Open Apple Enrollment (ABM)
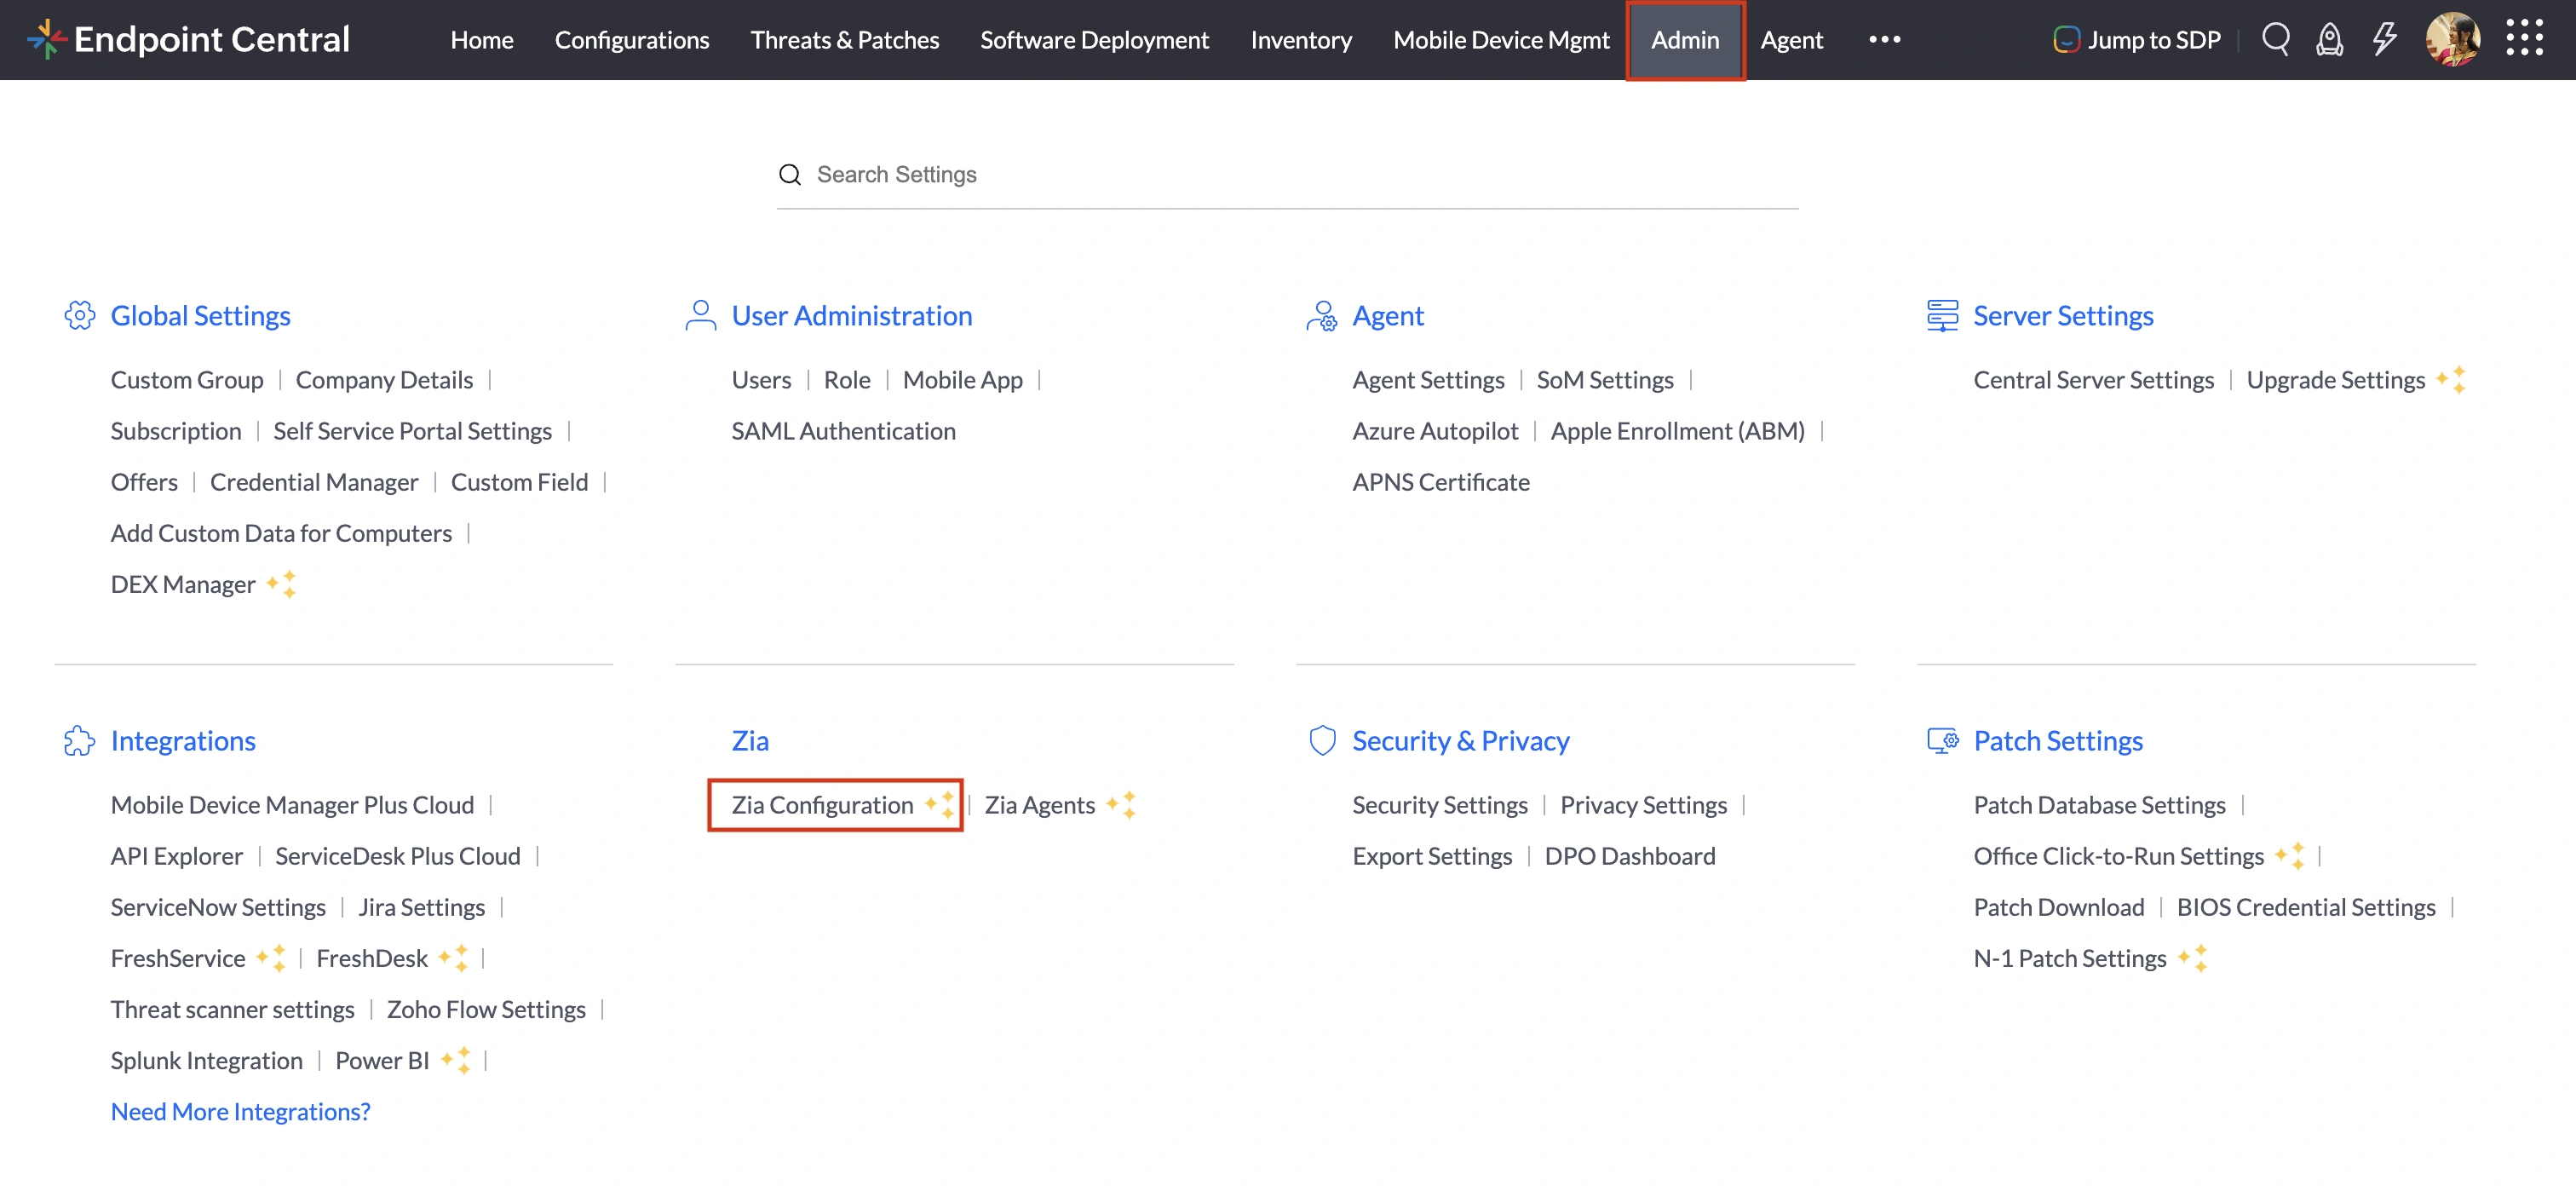 tap(1677, 430)
